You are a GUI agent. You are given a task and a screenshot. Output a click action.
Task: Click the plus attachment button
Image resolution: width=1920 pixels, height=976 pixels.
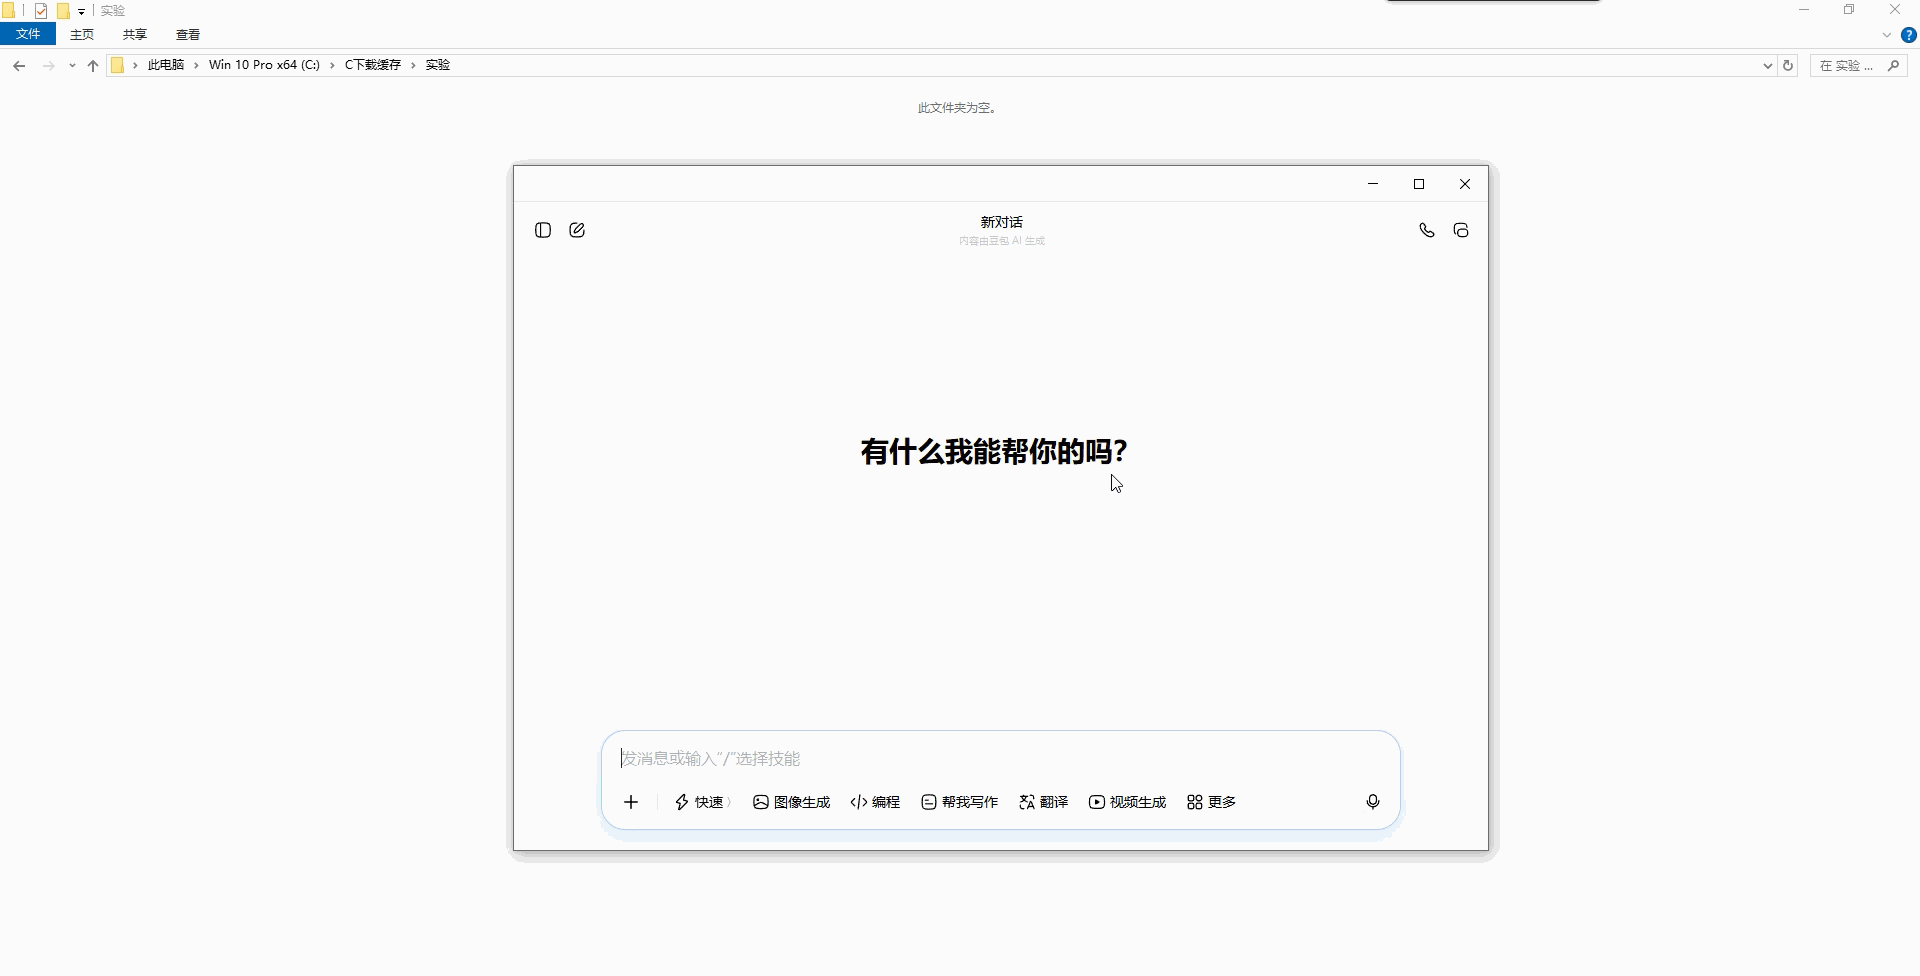(x=631, y=802)
